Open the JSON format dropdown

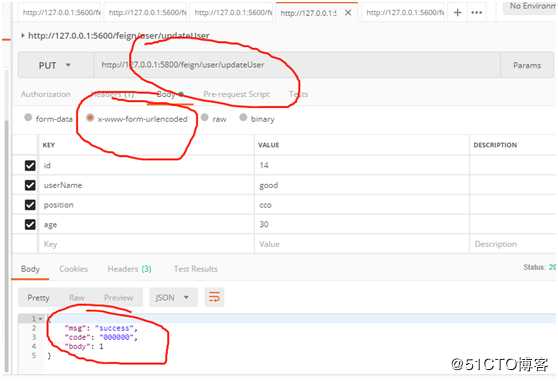coord(173,297)
